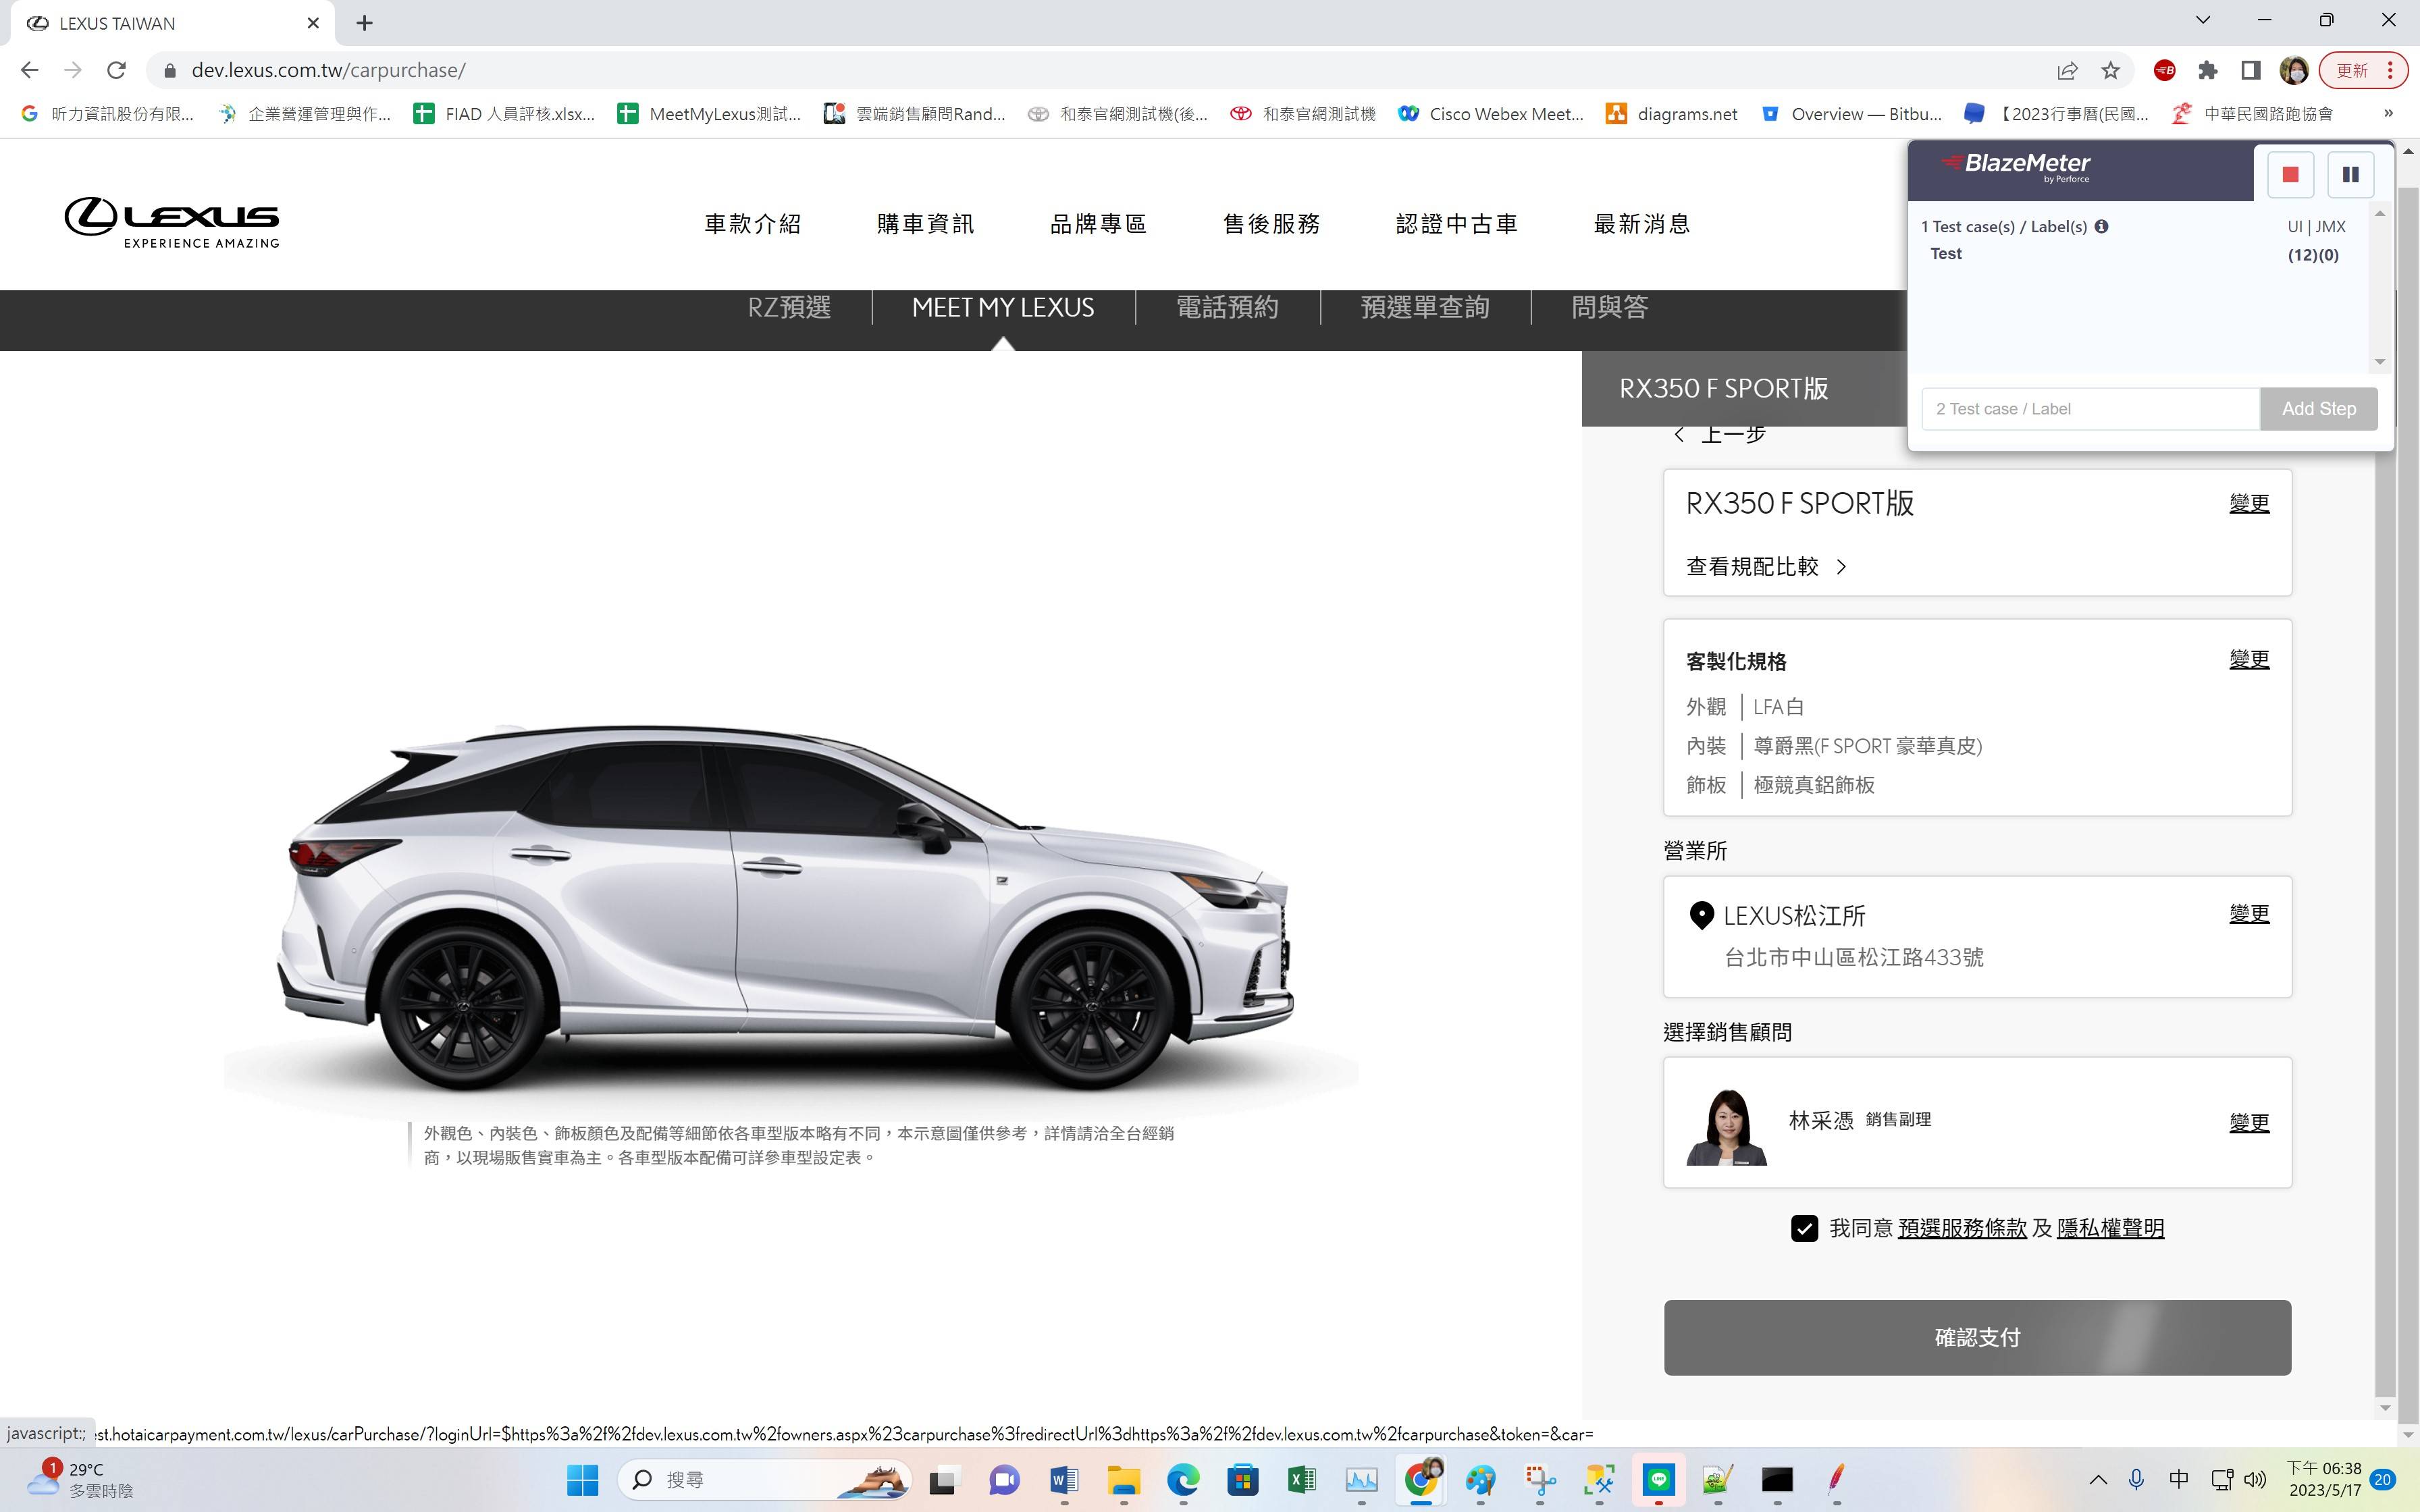The height and width of the screenshot is (1512, 2420).
Task: Open the Chrome tab search dropdown
Action: pos(2203,21)
